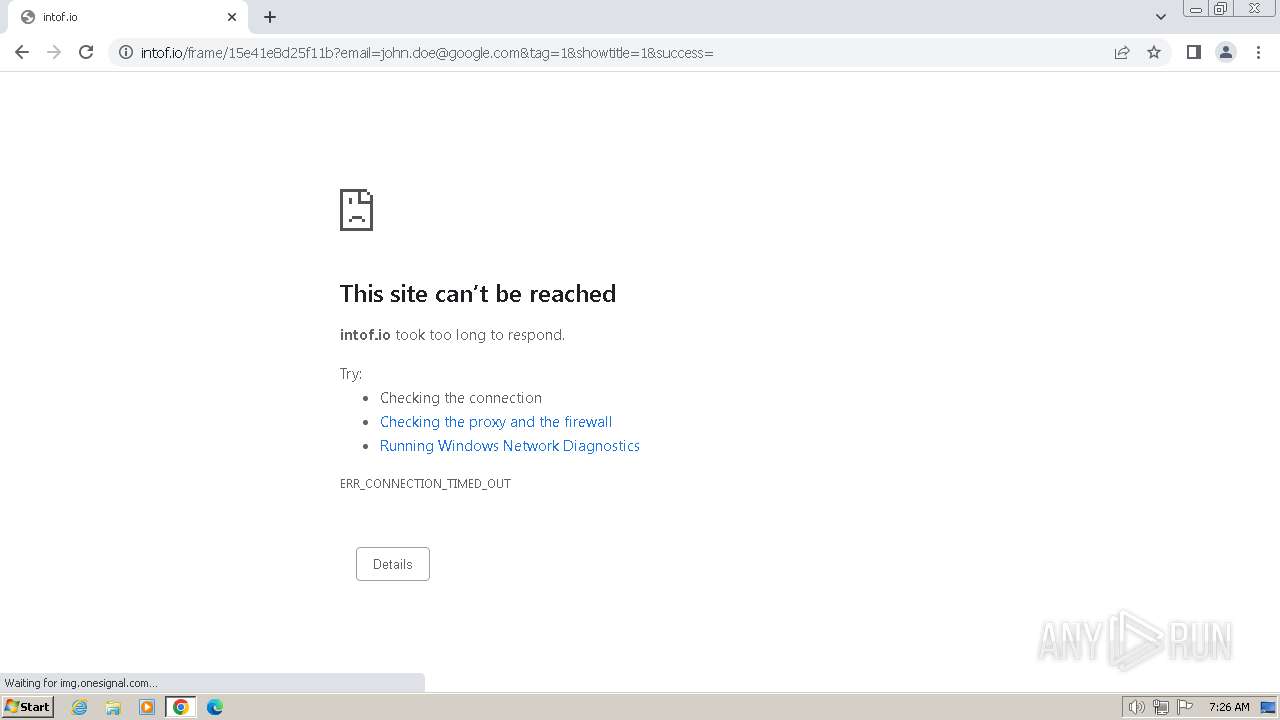Bookmark this tab with star icon
Image resolution: width=1280 pixels, height=720 pixels.
[x=1154, y=52]
